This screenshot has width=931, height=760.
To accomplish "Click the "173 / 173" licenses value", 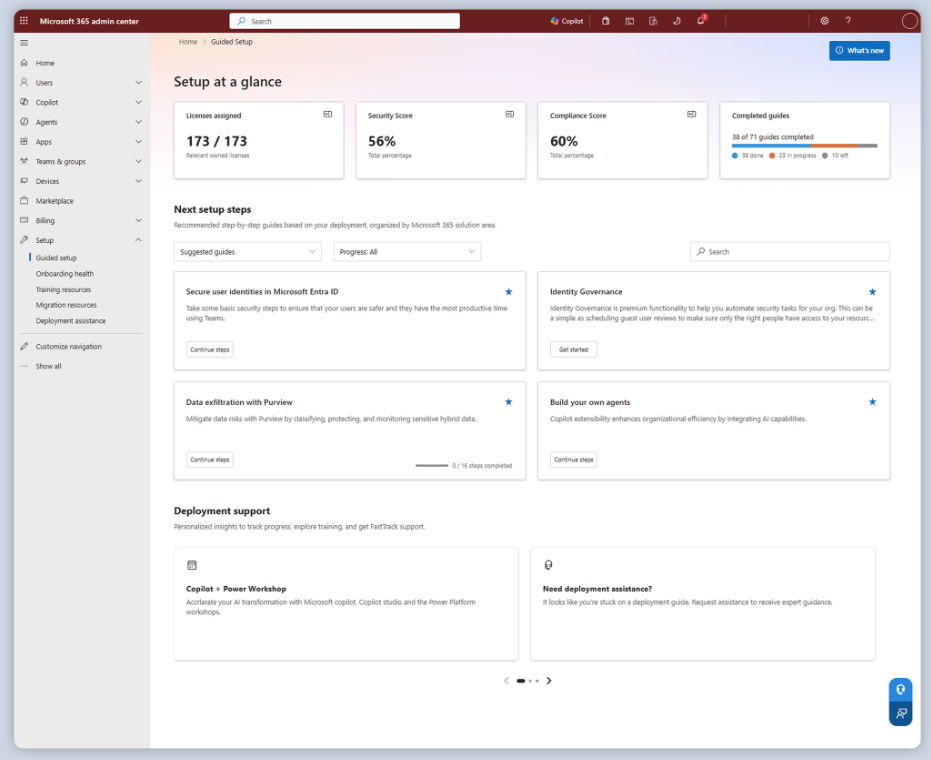I will point(217,141).
